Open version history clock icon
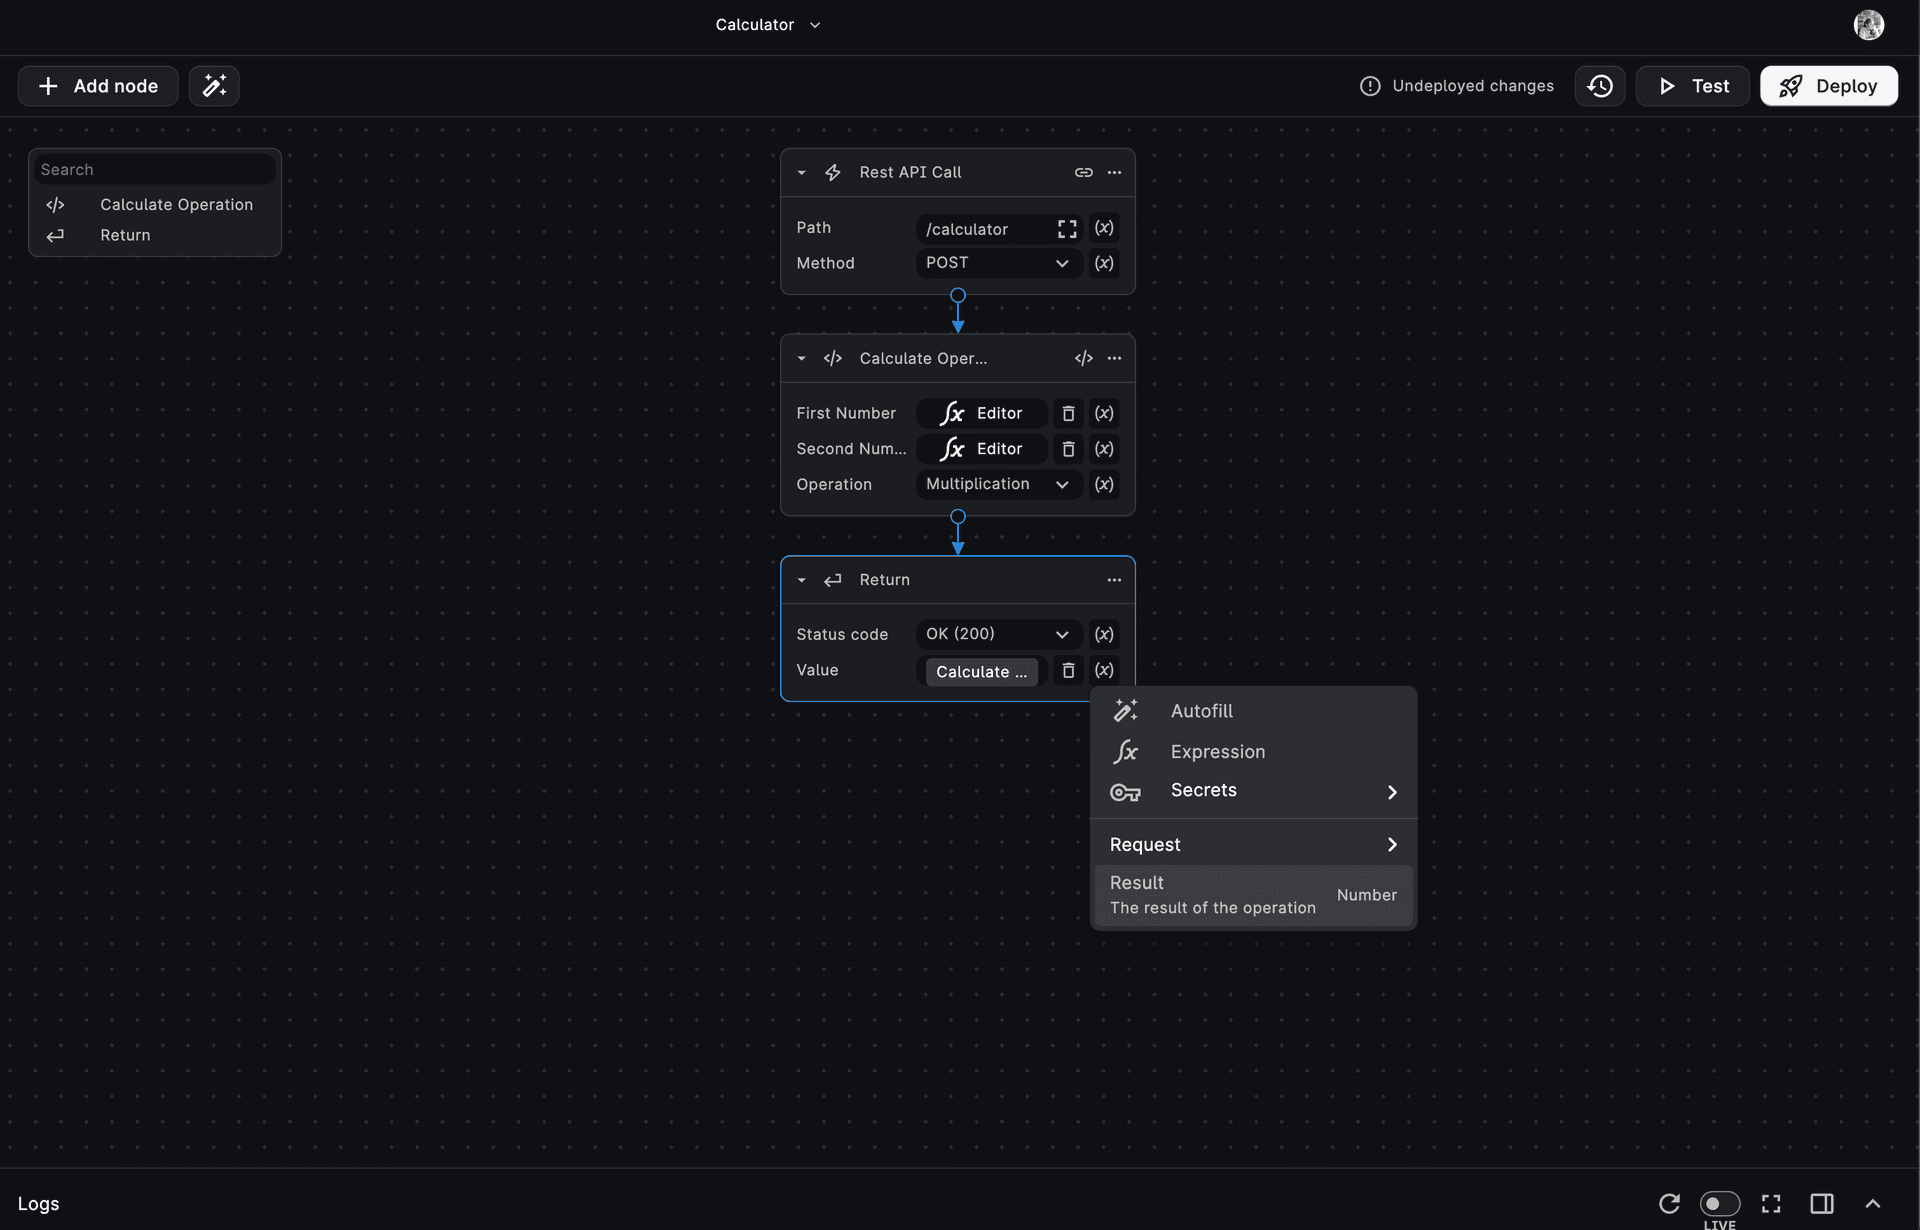1920x1230 pixels. click(1599, 86)
